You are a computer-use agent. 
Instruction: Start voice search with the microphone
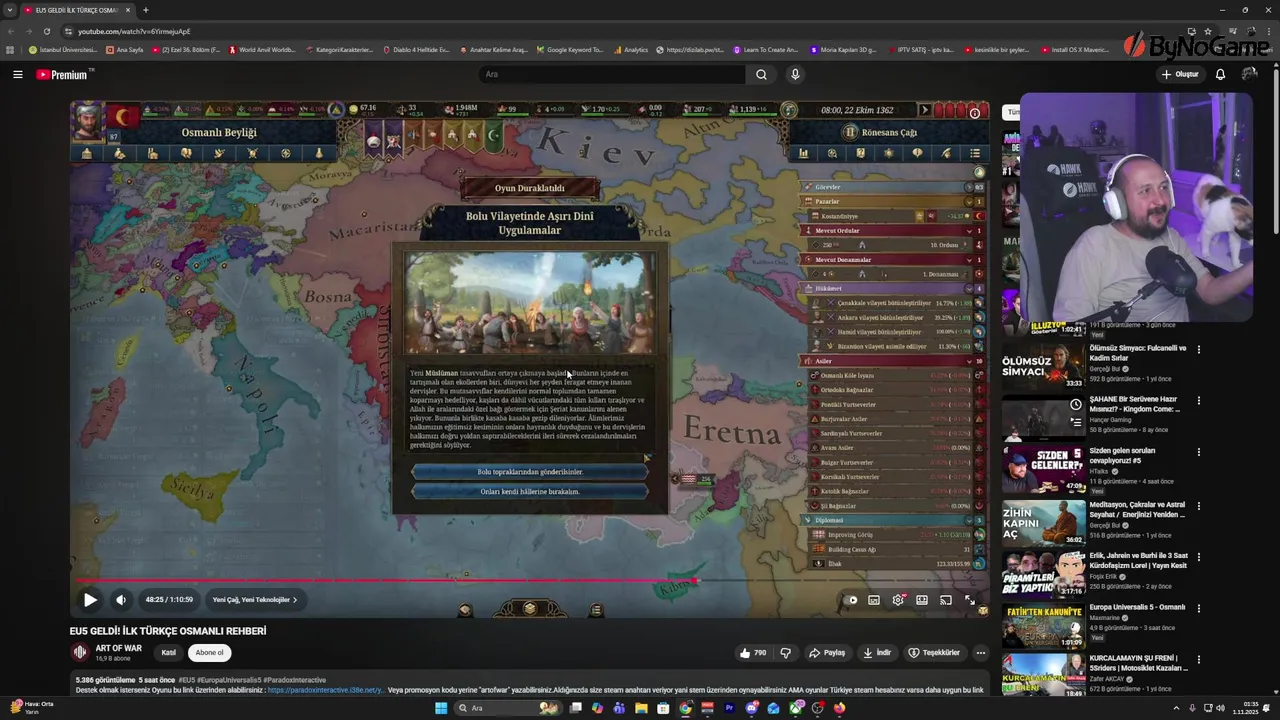point(795,74)
